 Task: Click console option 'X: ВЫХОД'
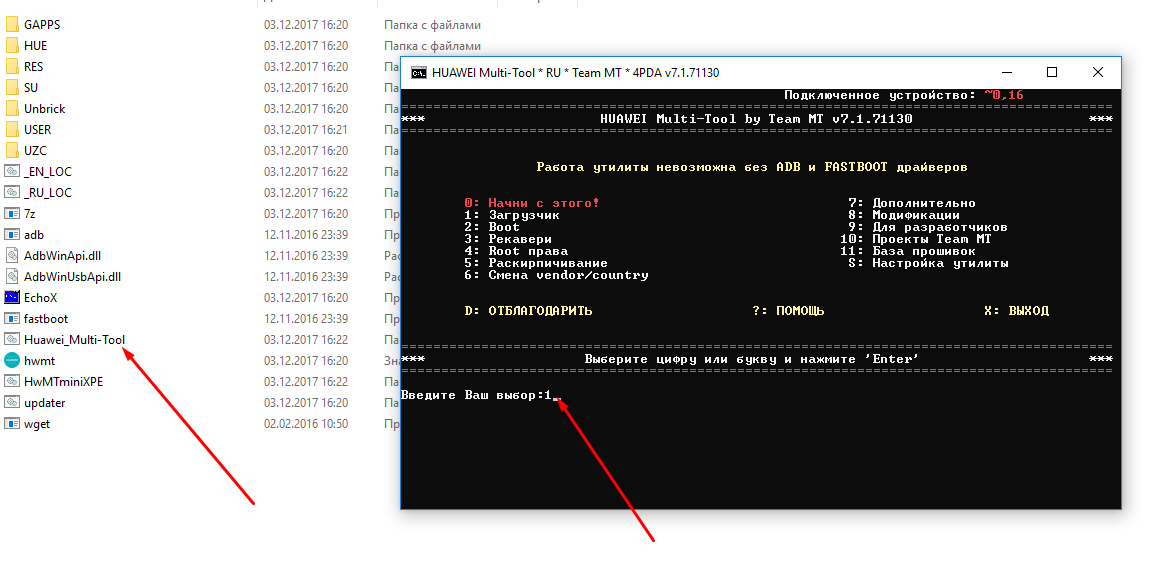click(x=1016, y=311)
